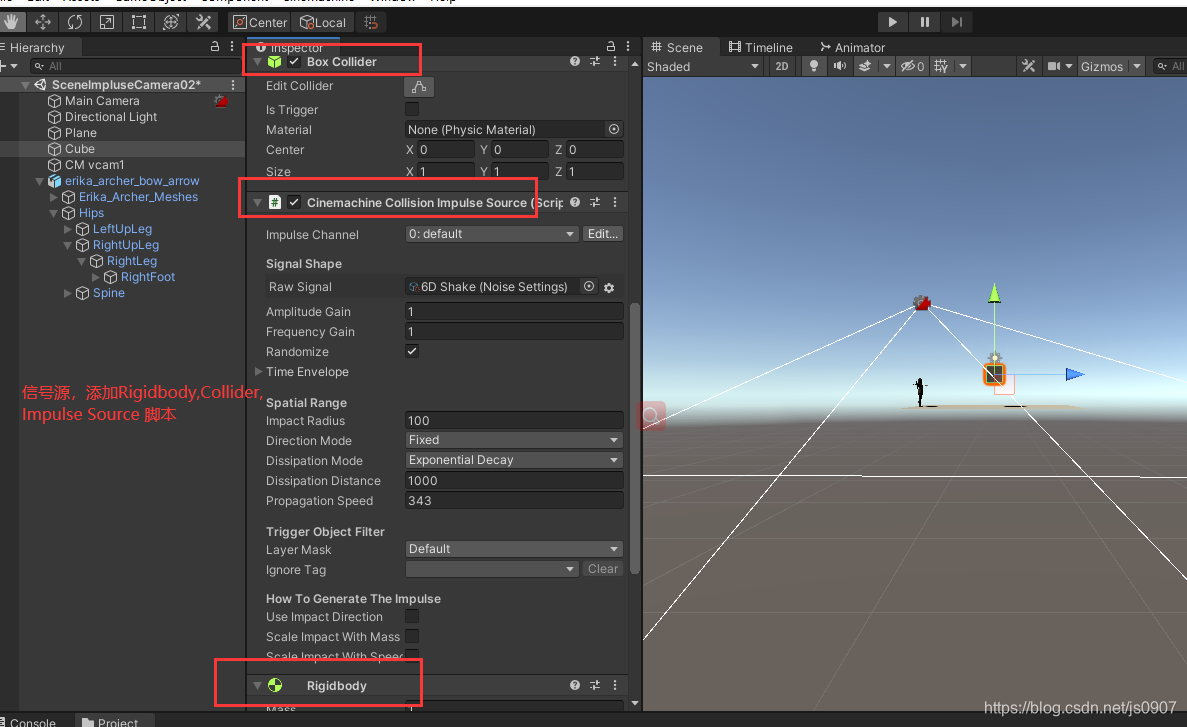Click the Hierarchy search field
The width and height of the screenshot is (1187, 727).
pyautogui.click(x=135, y=66)
